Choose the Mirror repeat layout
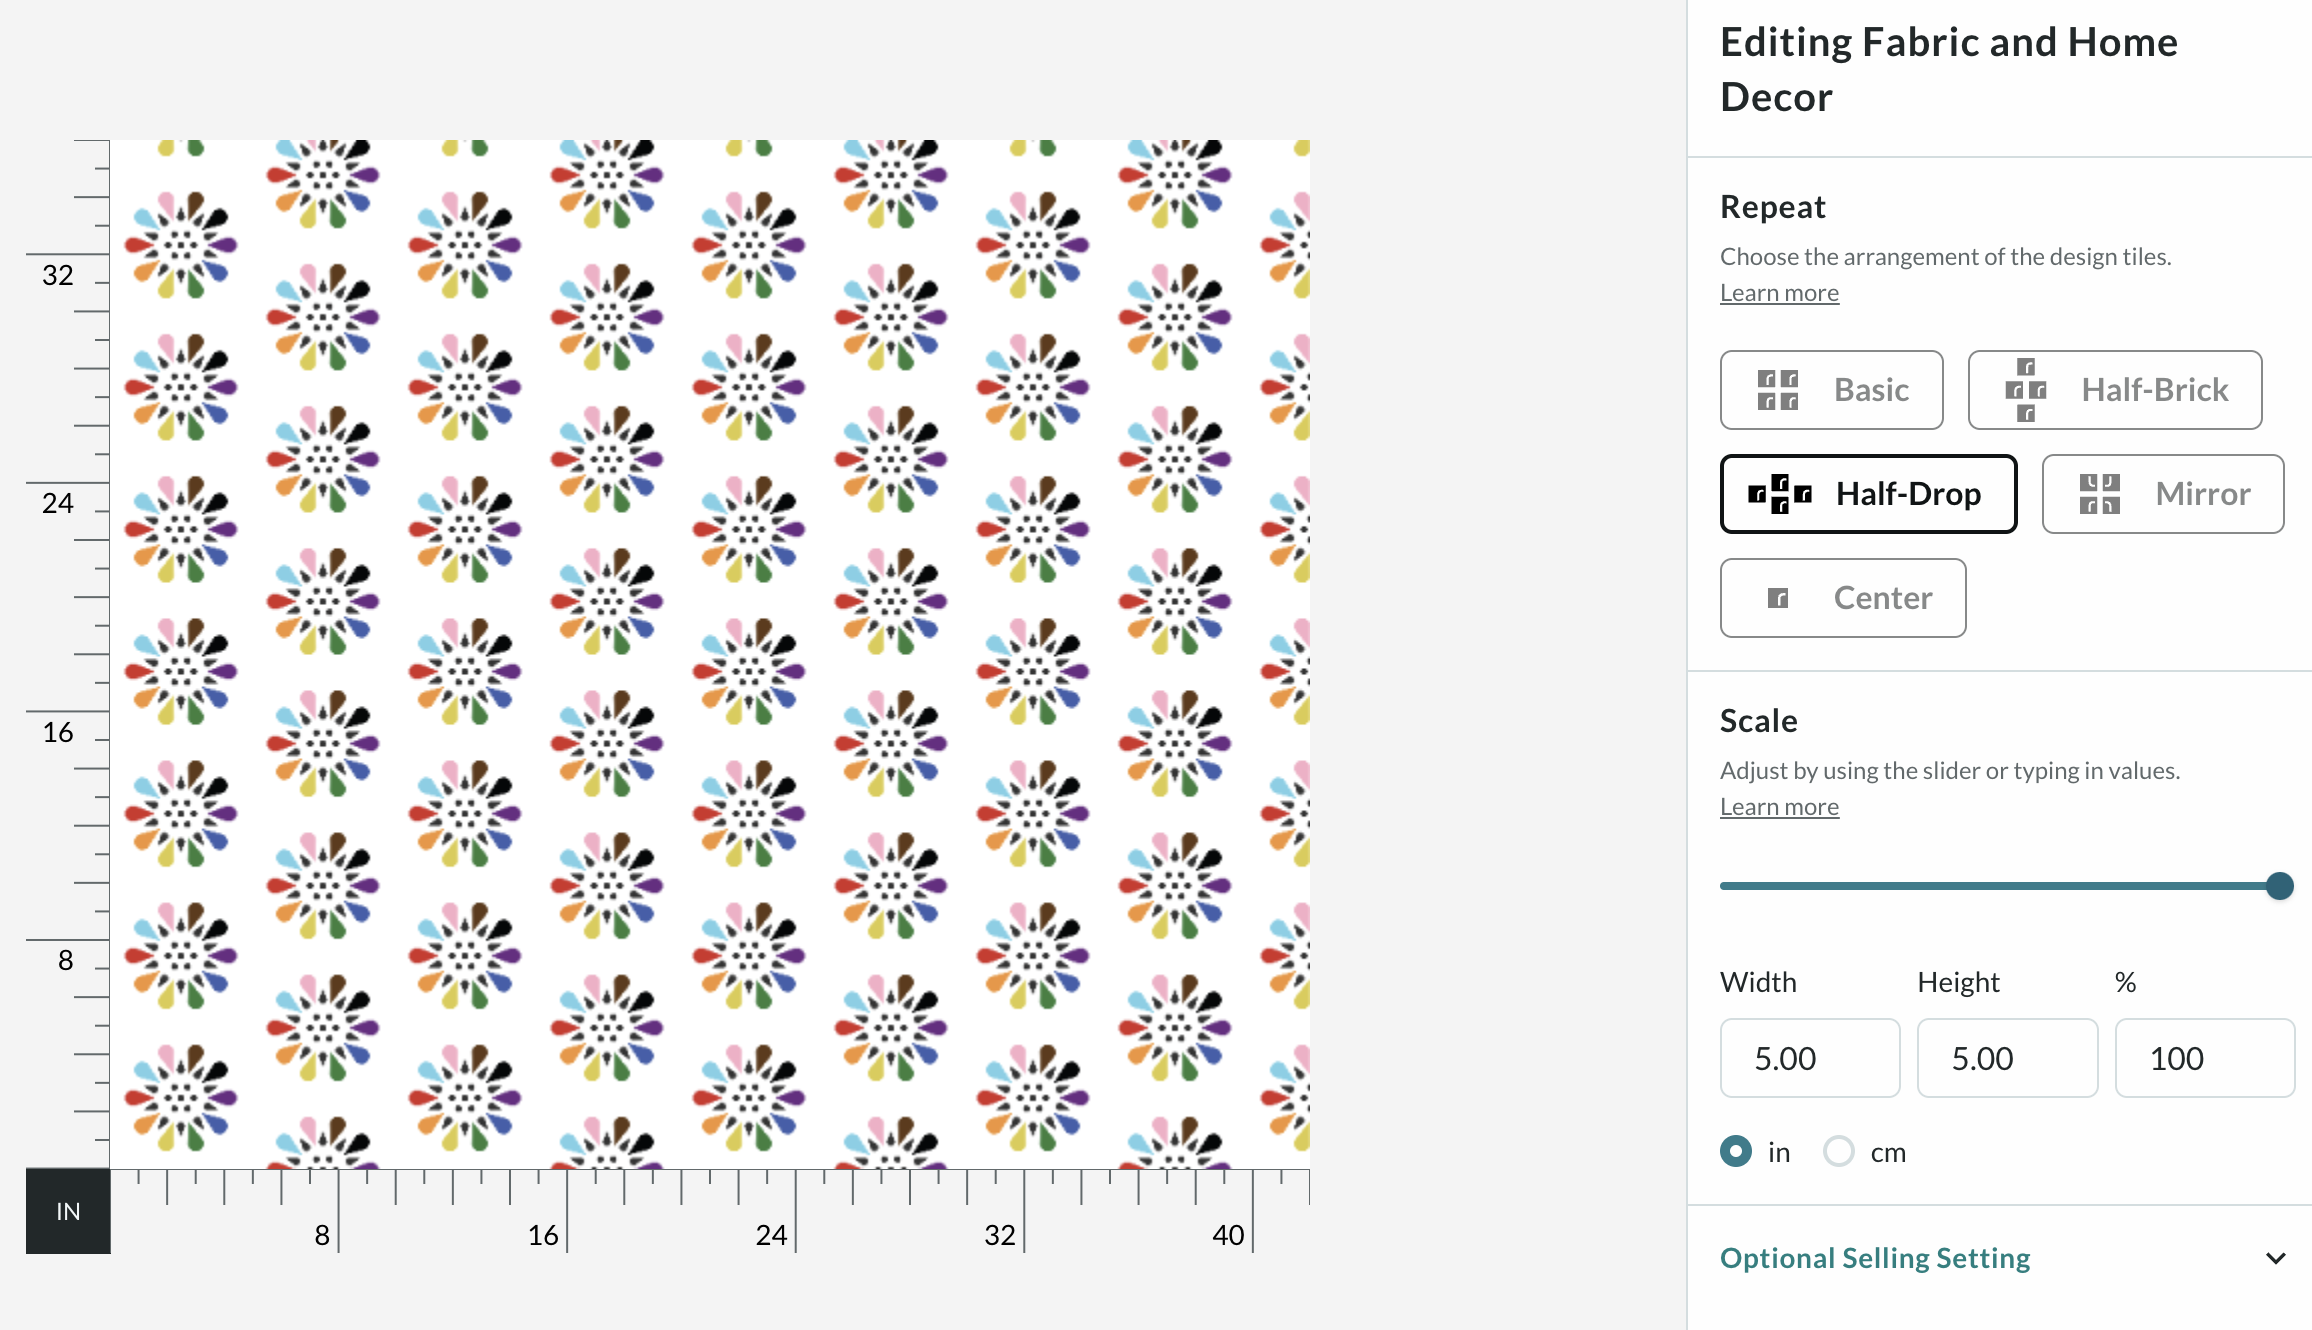 click(x=2163, y=494)
